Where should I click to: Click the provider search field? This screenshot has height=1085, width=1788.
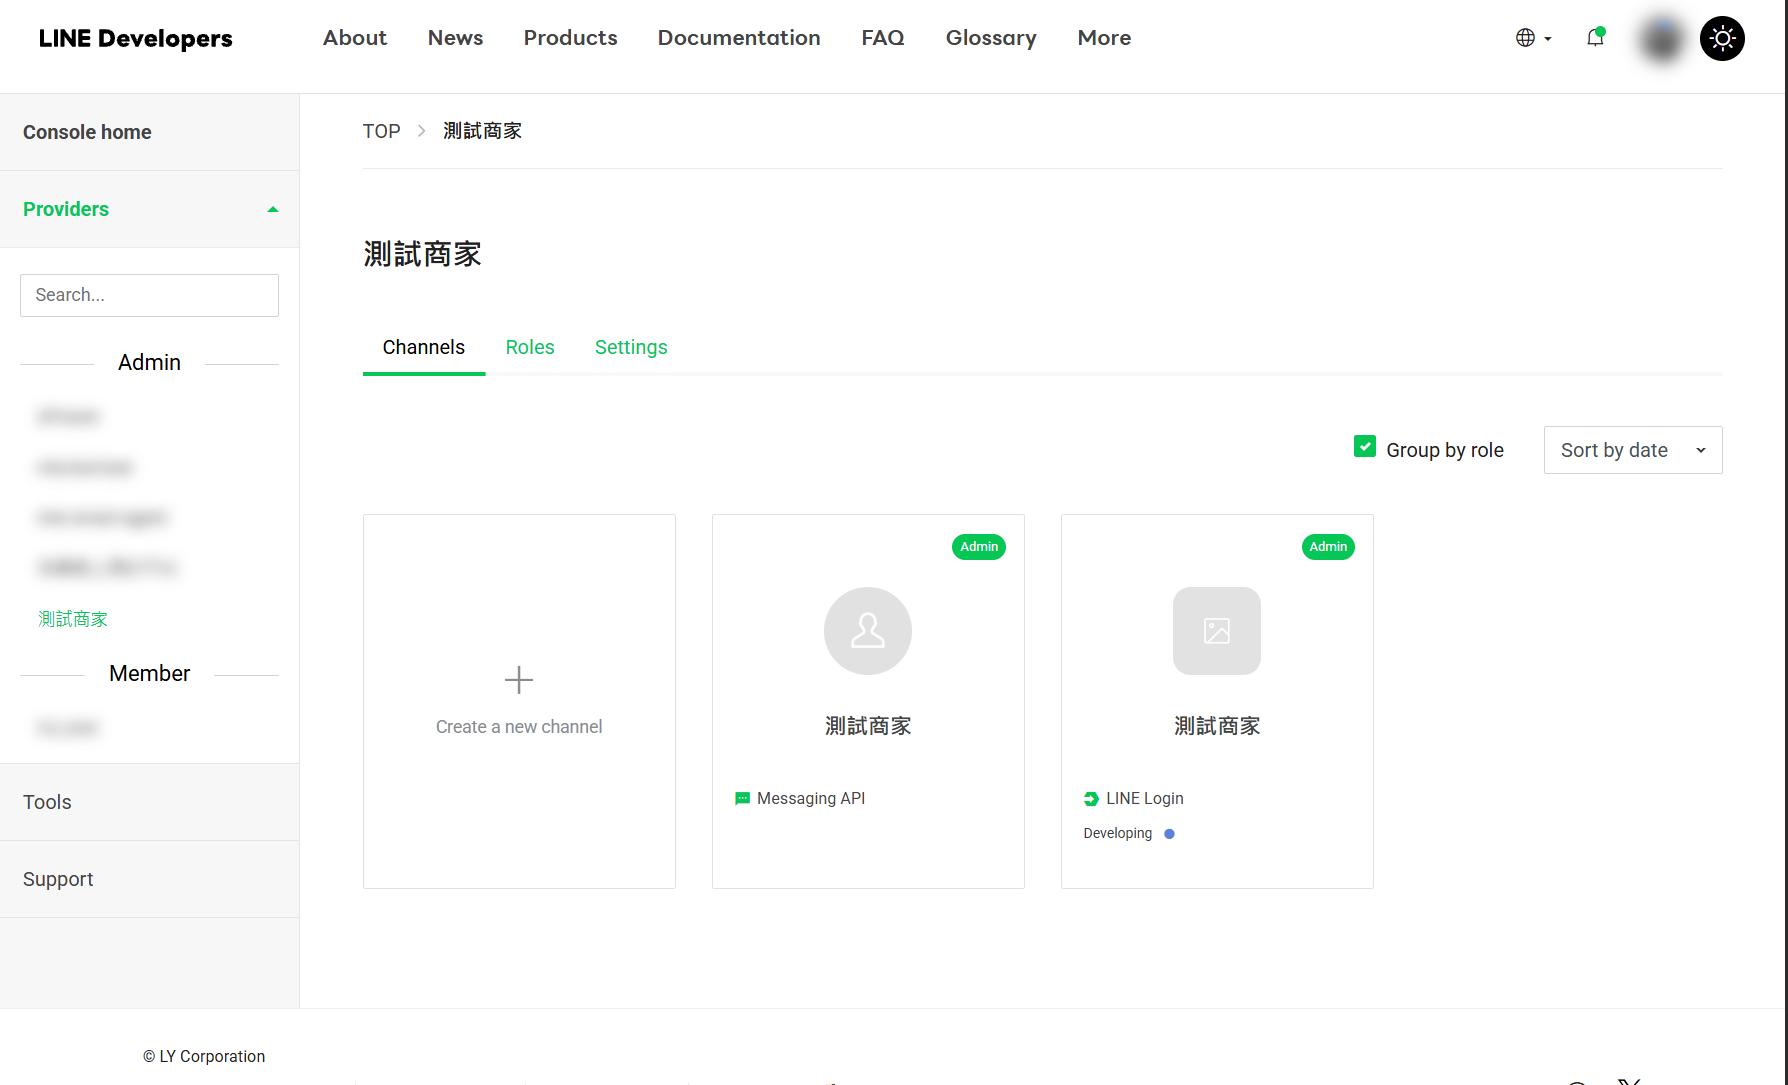(150, 295)
